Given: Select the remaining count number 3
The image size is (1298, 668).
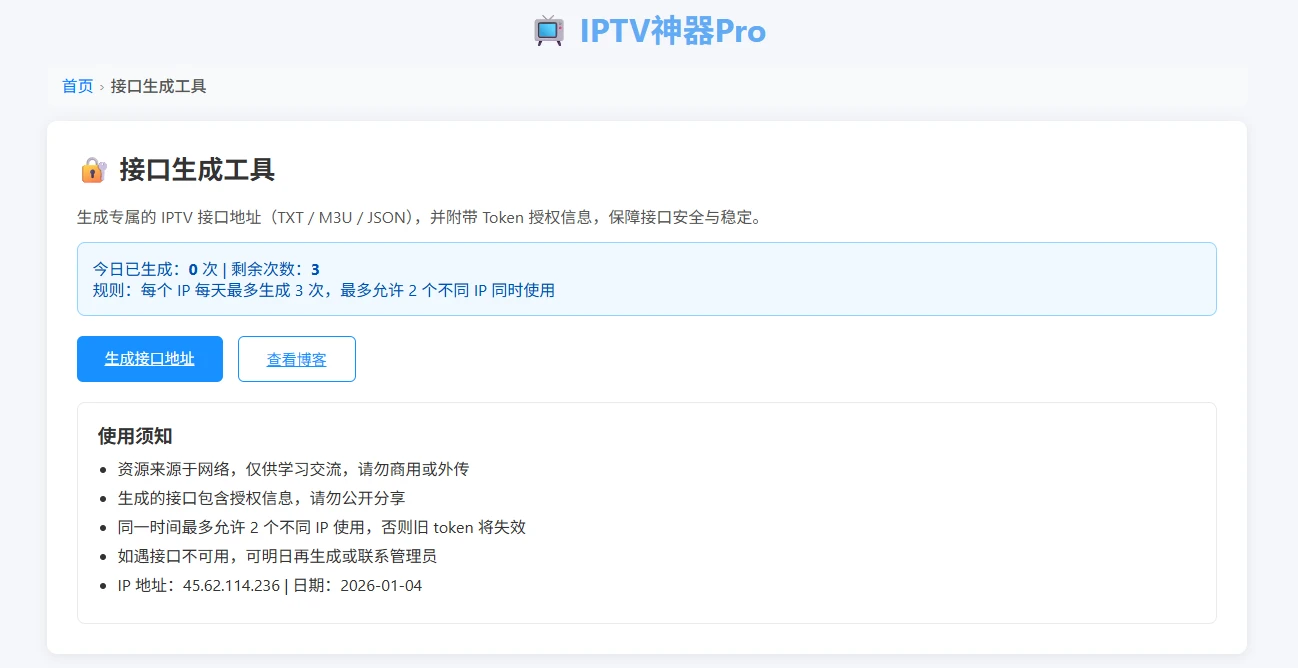Looking at the screenshot, I should pos(315,267).
